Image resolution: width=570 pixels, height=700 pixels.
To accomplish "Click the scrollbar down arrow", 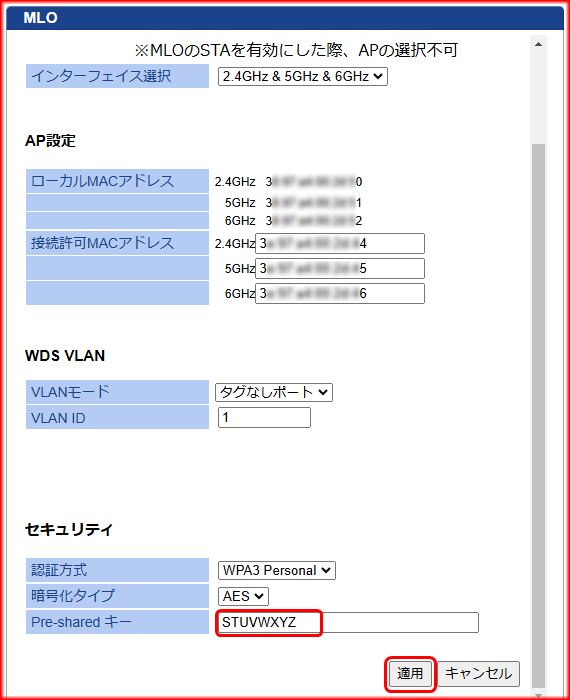I will click(539, 695).
